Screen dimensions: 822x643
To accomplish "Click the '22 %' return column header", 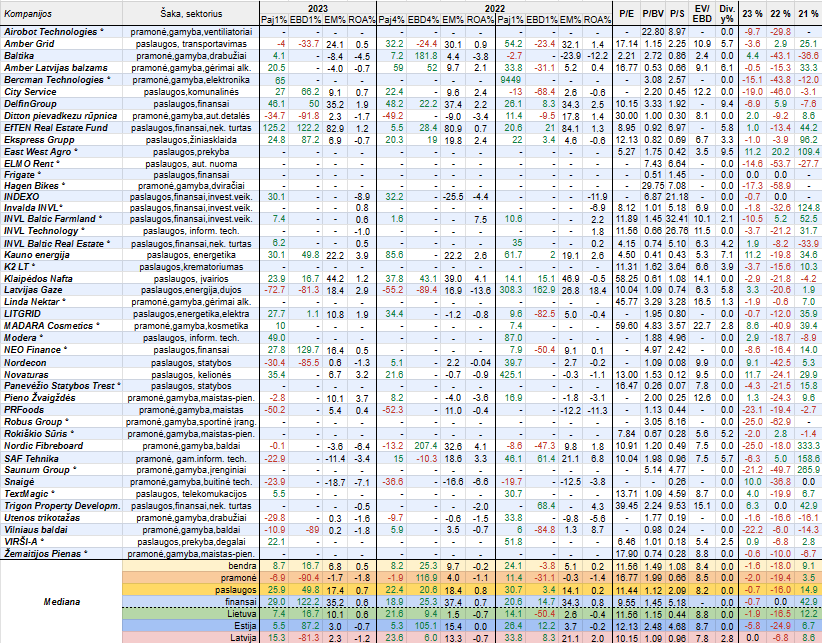I will (780, 14).
